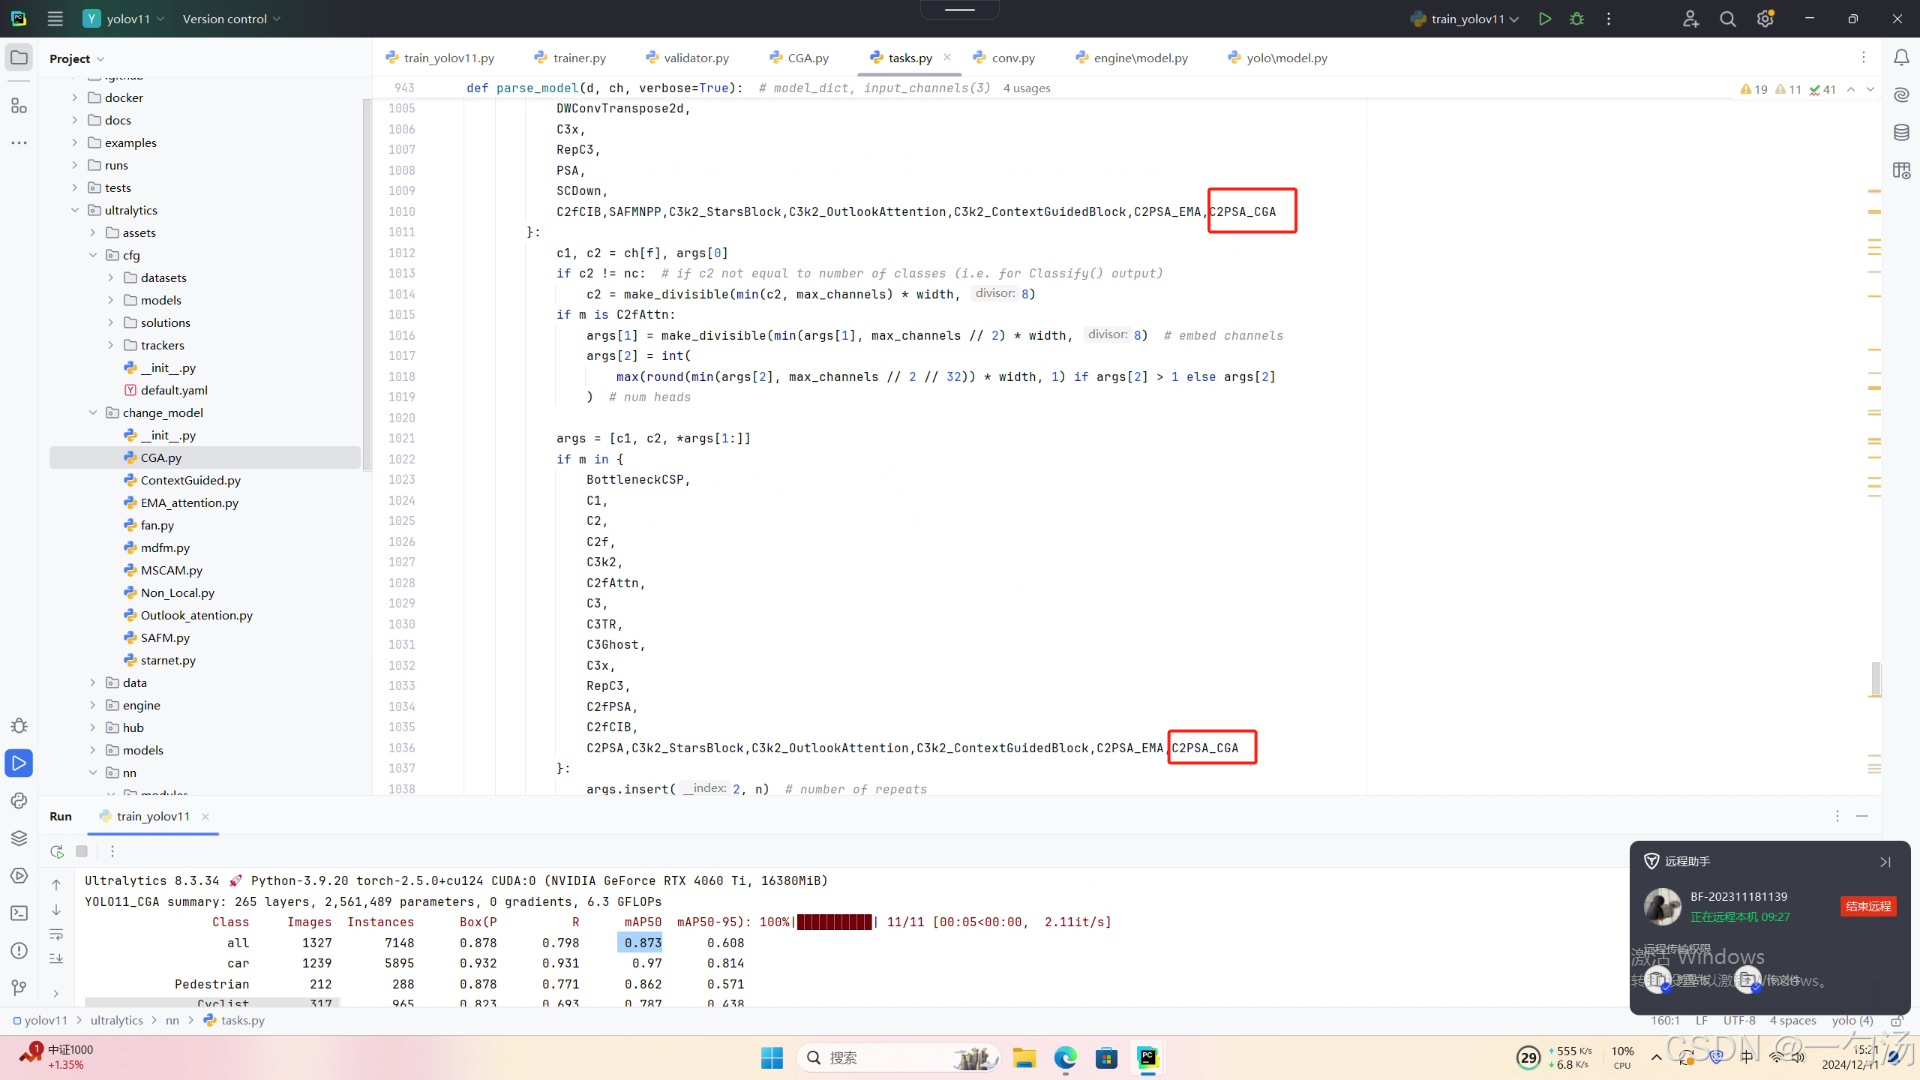
Task: Run train_yolov11 with the green play icon
Action: (1545, 19)
